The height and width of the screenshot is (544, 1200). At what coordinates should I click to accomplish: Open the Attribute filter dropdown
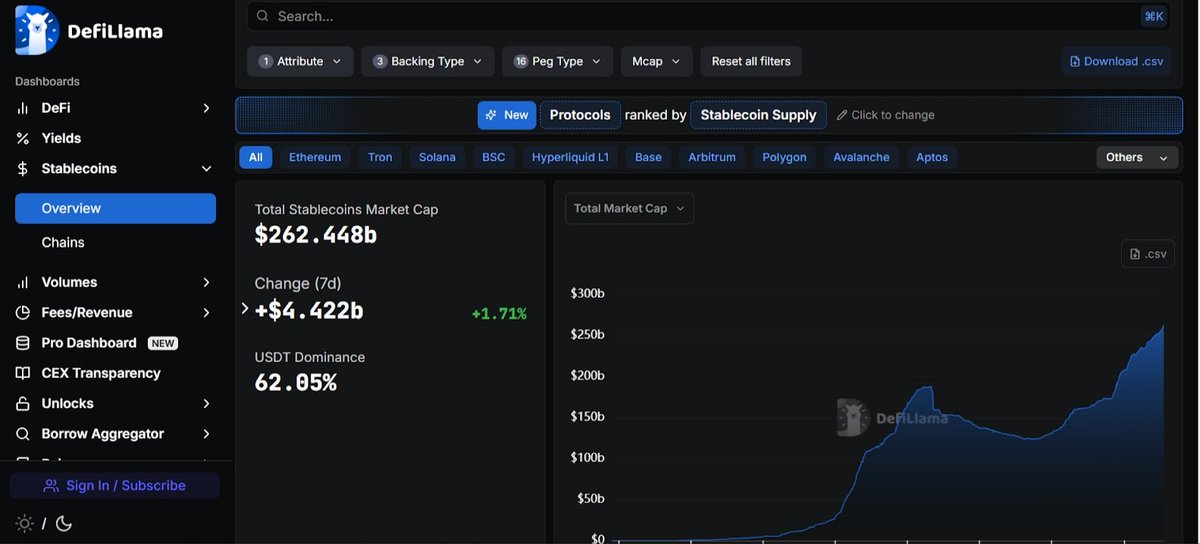(300, 61)
